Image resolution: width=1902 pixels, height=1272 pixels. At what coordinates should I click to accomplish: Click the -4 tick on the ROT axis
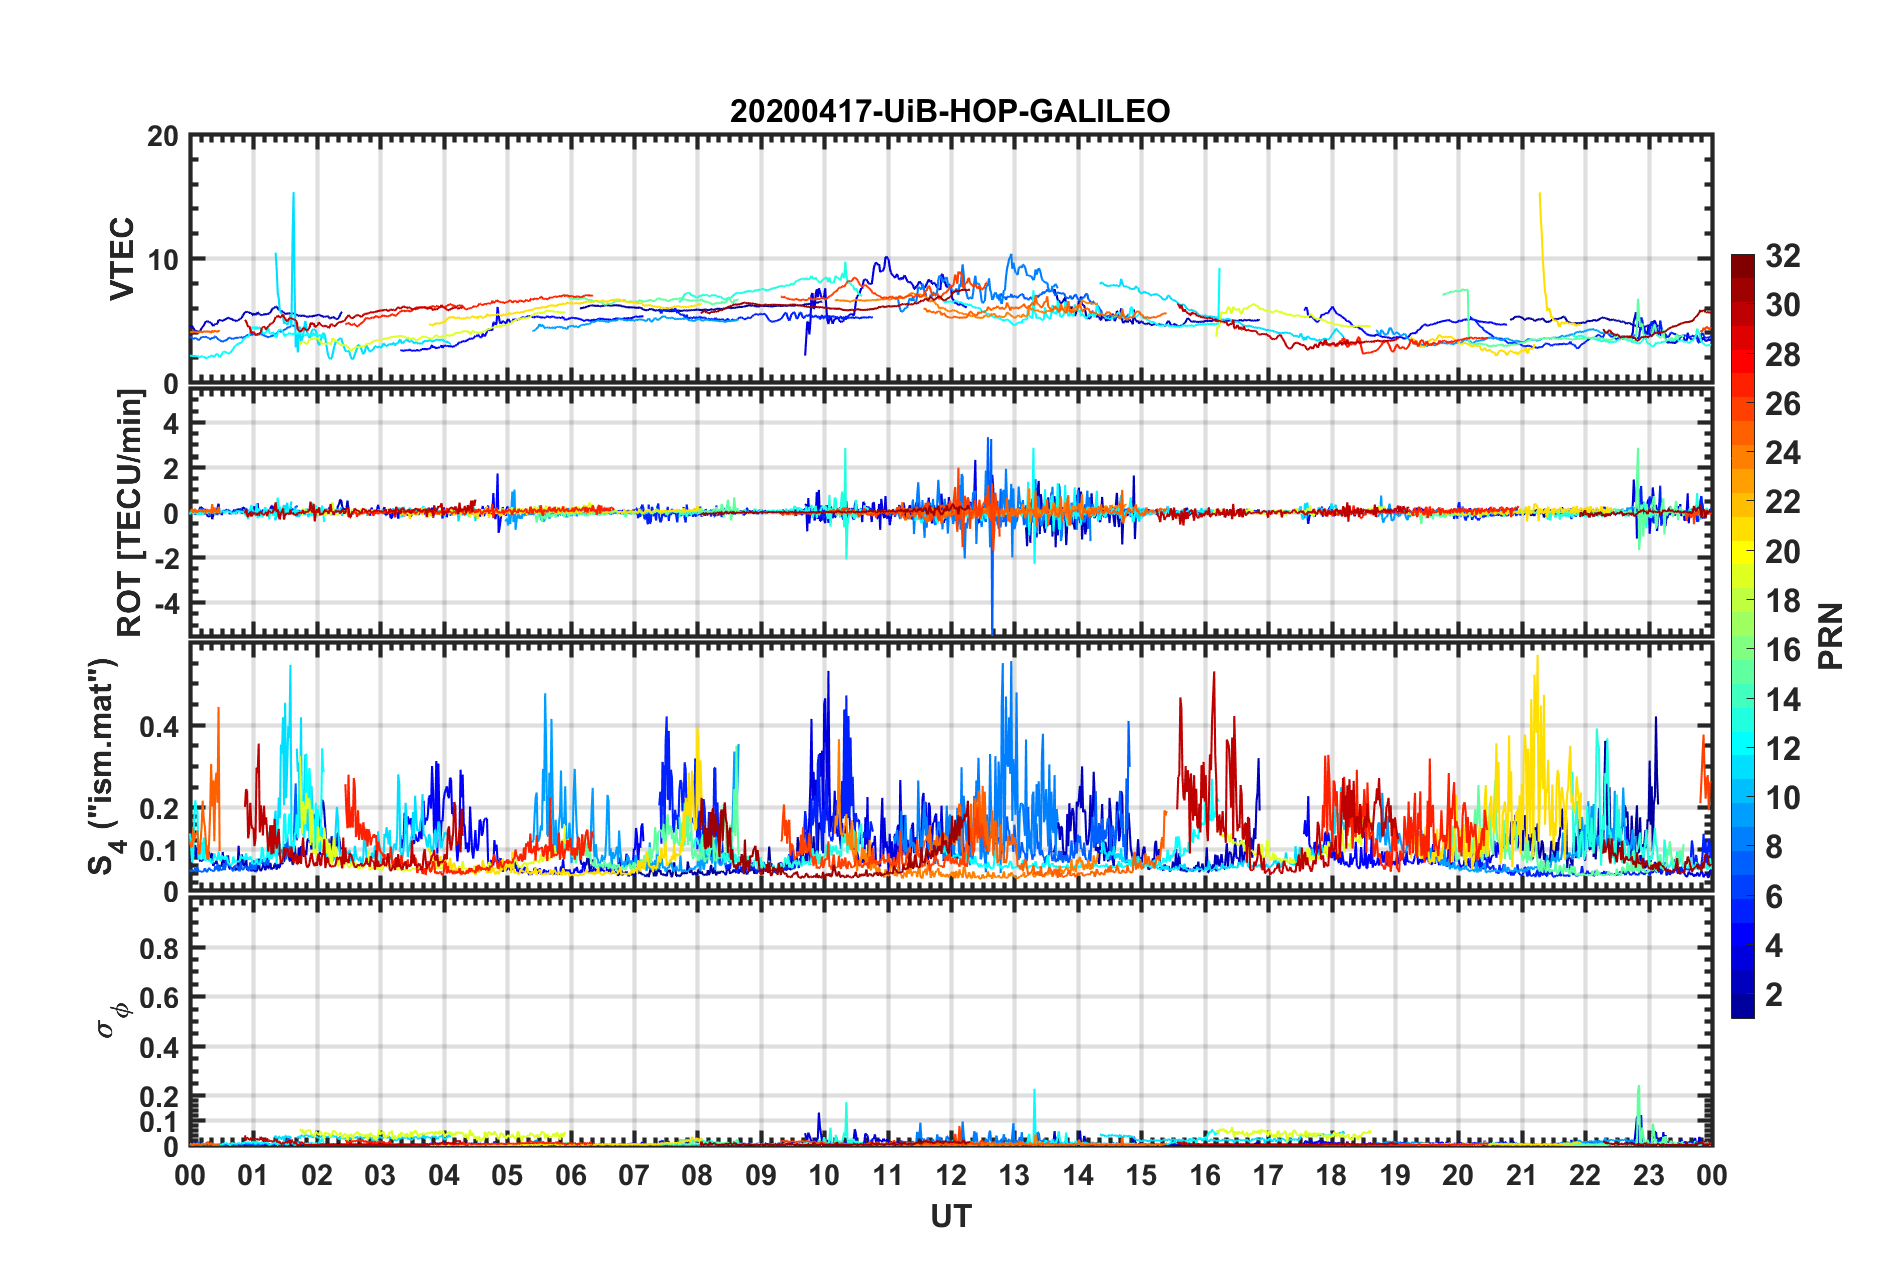pyautogui.click(x=167, y=604)
